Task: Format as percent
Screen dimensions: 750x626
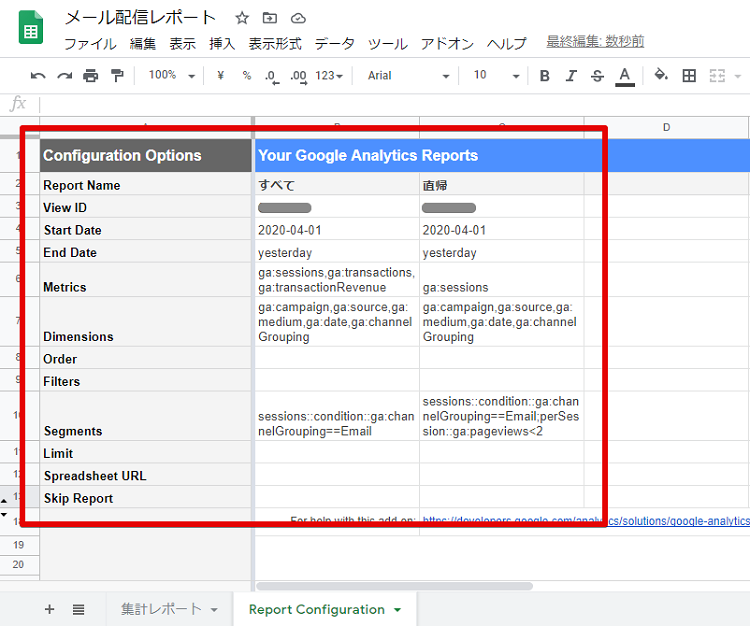Action: (247, 75)
